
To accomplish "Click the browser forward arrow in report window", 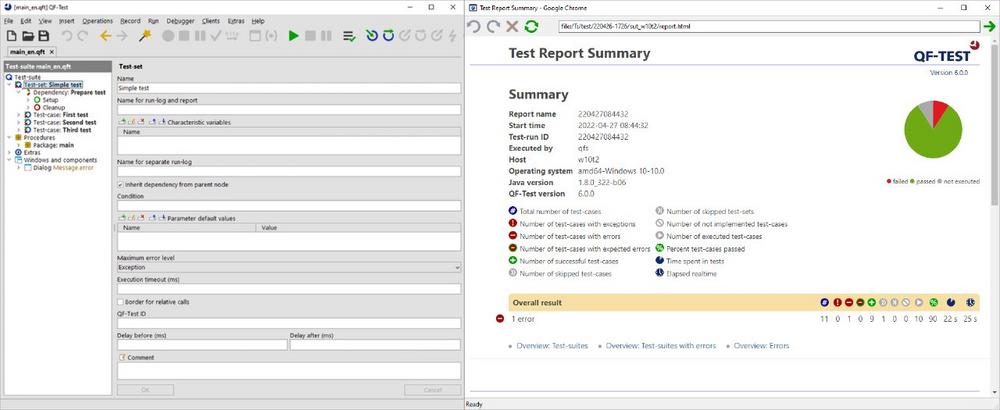I will click(x=493, y=26).
